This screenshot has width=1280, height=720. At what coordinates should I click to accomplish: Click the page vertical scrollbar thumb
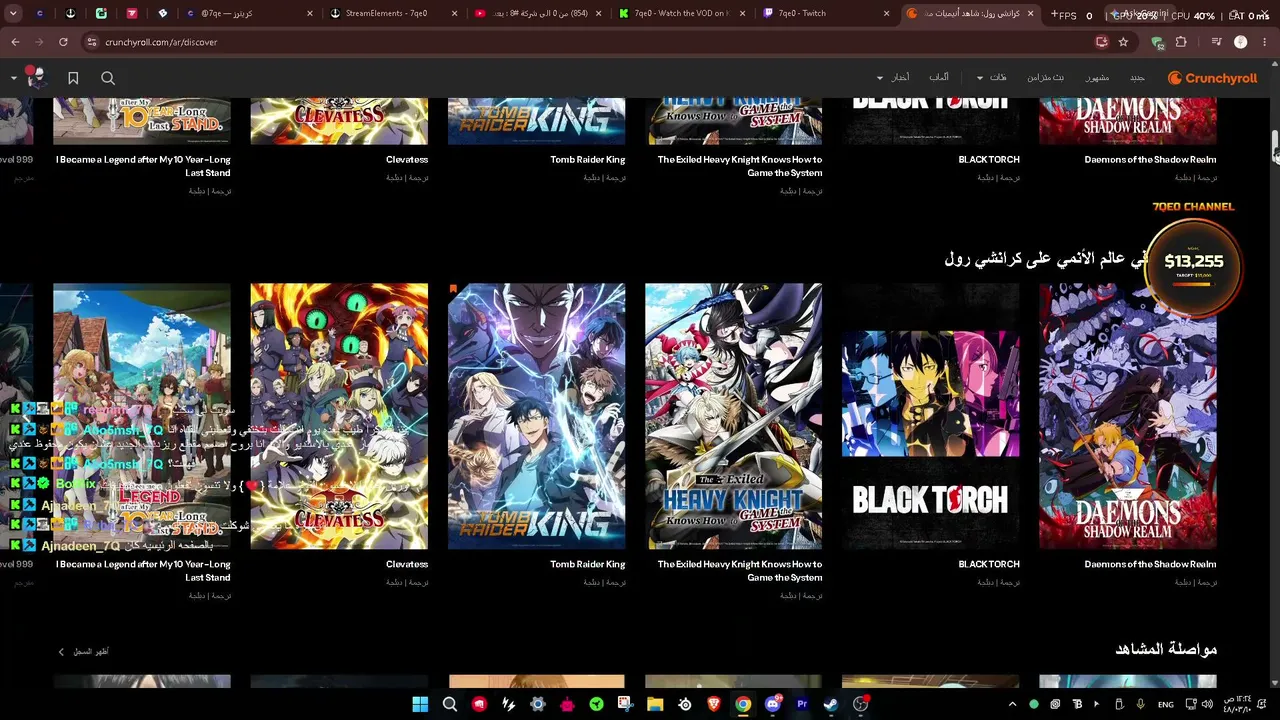pos(1275,146)
